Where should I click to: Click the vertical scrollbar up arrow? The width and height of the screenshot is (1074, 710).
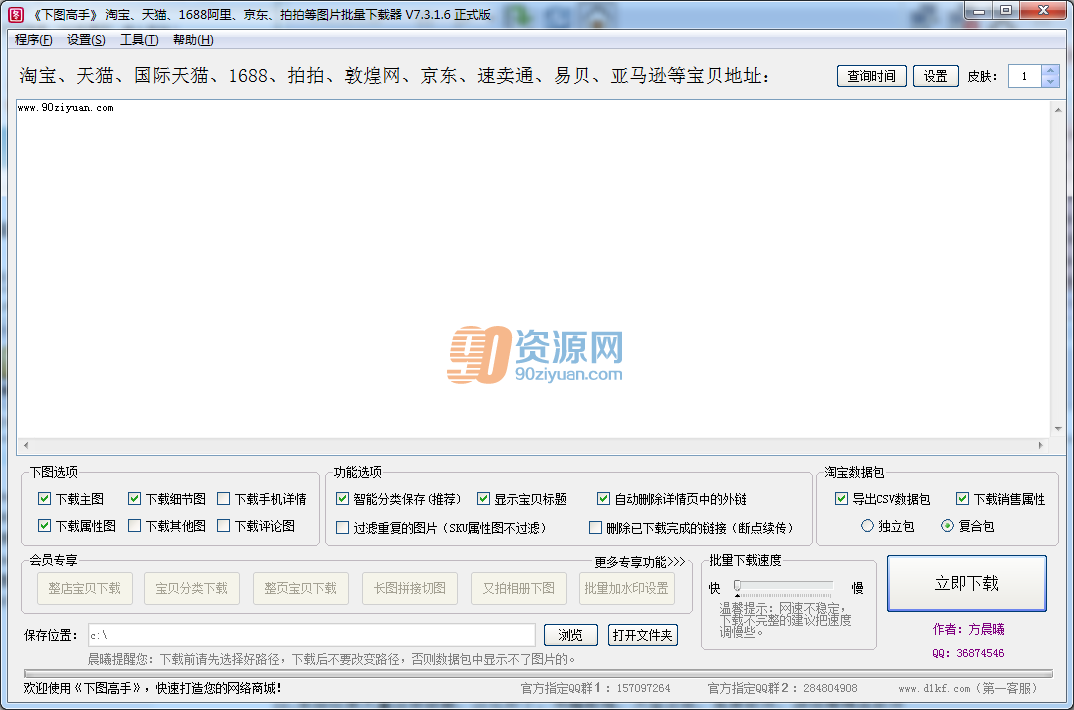[x=1058, y=110]
